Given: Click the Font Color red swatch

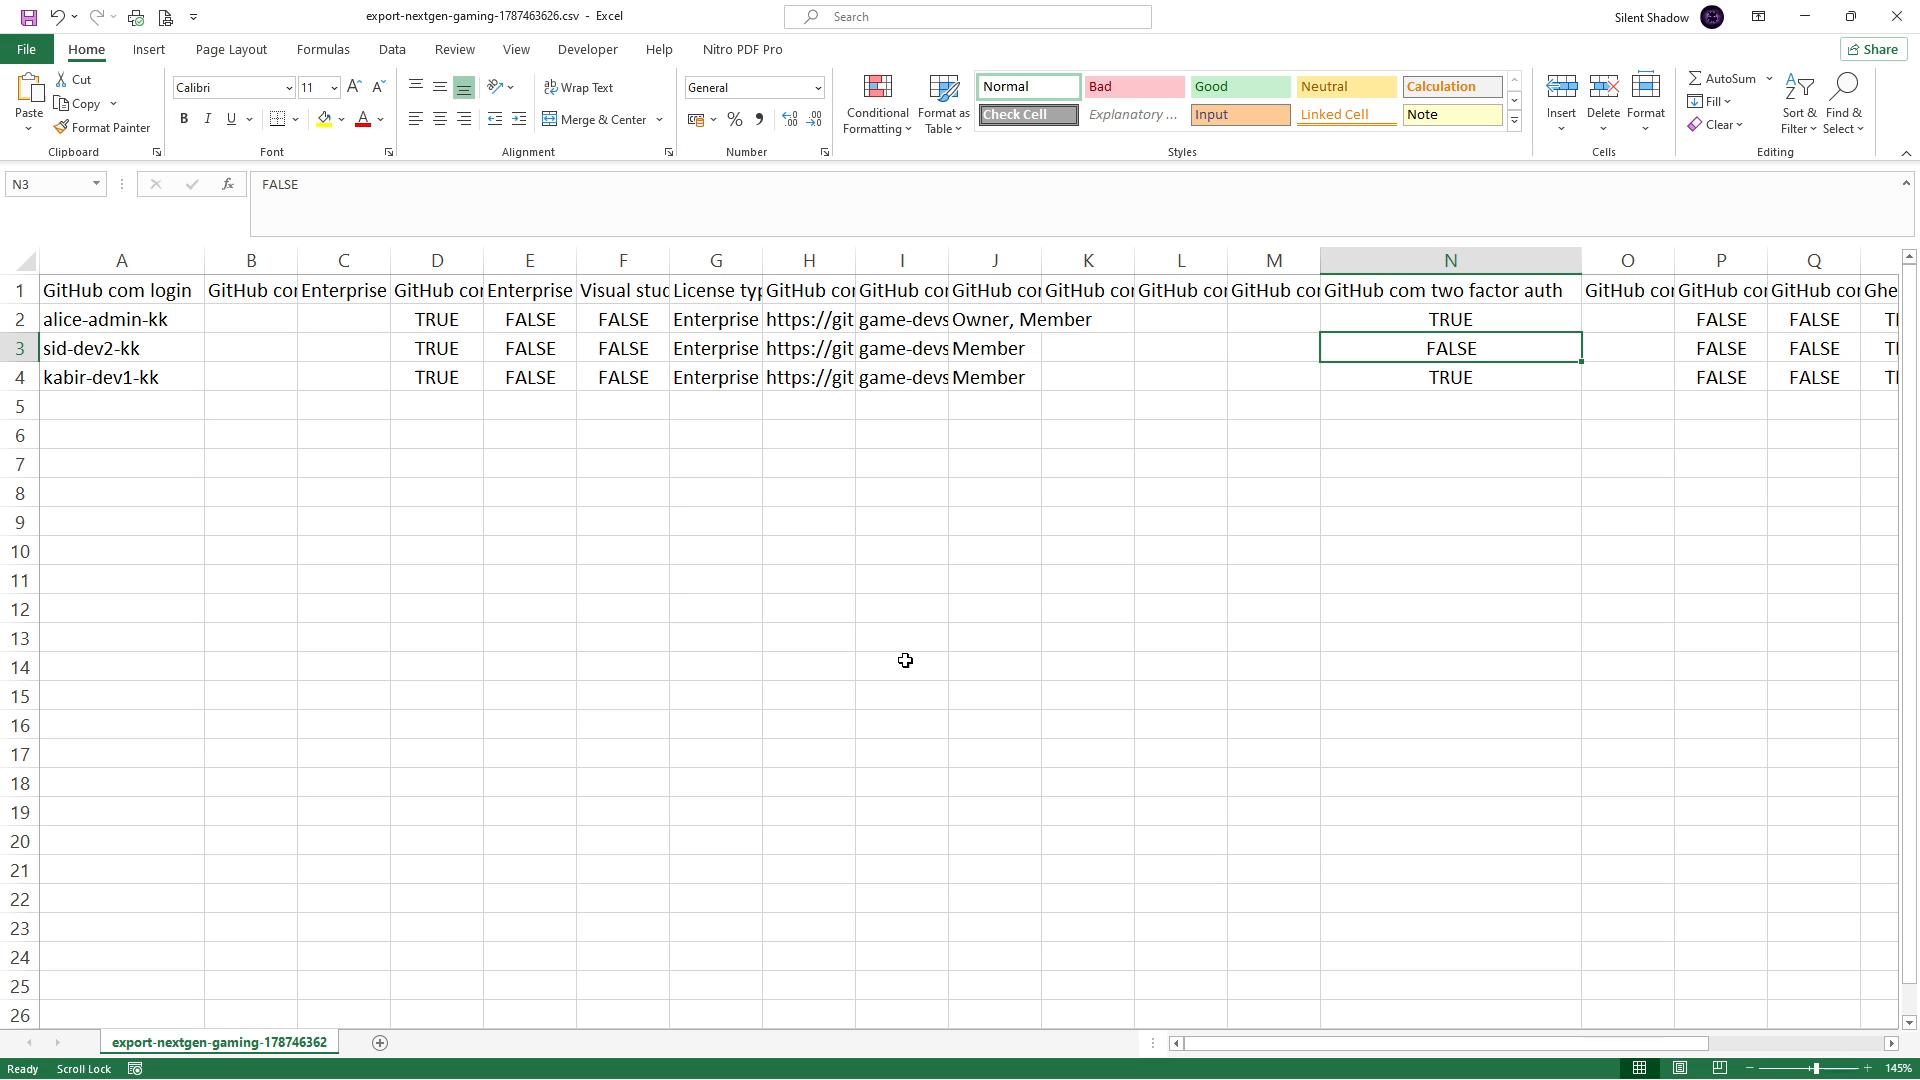Looking at the screenshot, I should 363,119.
